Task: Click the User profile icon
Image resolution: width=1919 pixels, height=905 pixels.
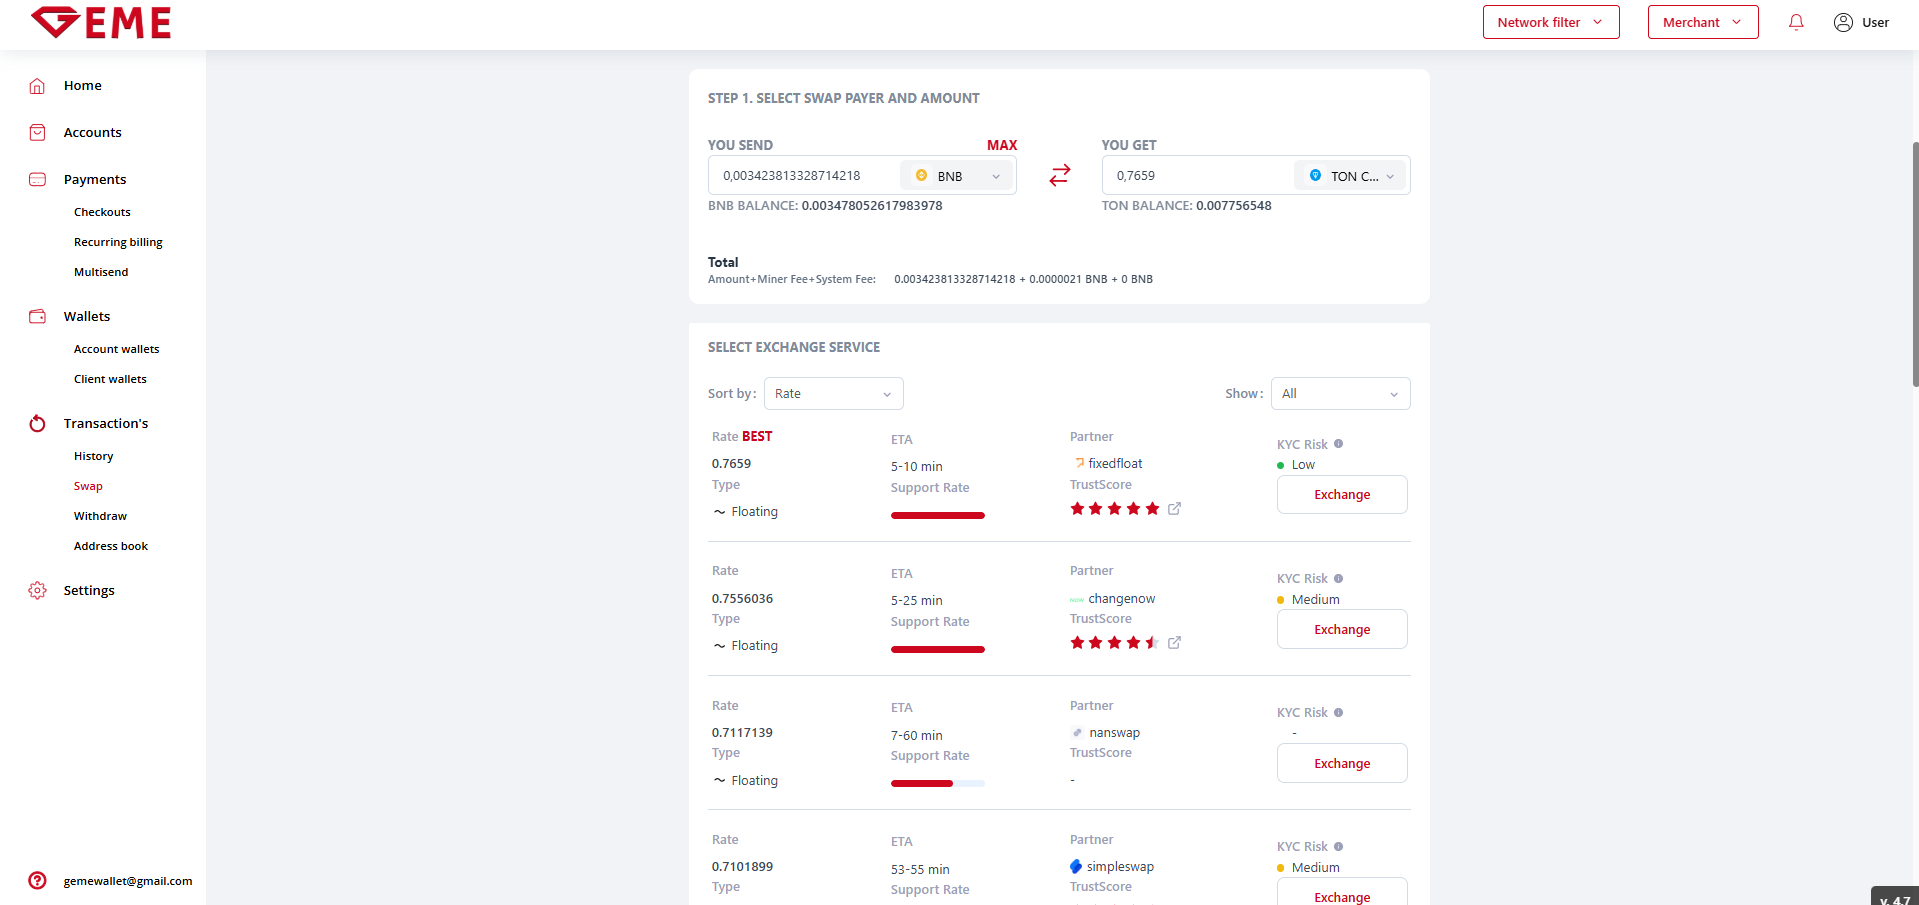Action: tap(1843, 22)
